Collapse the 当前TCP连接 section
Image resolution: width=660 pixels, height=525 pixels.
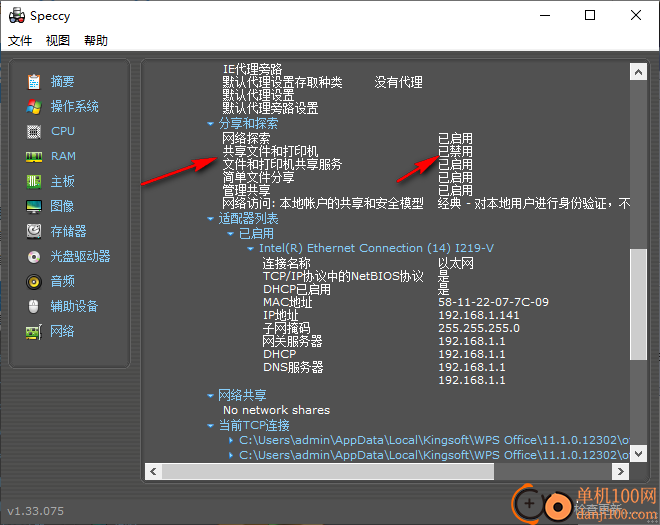coord(210,426)
